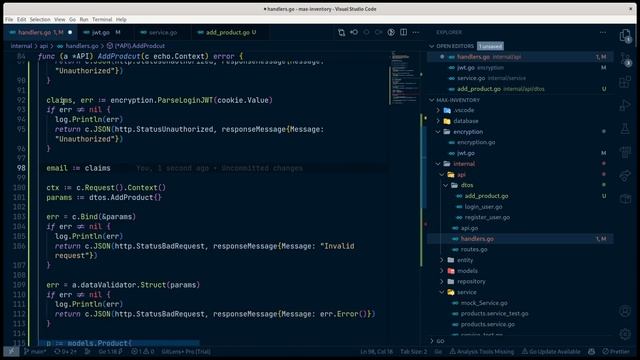640x360 pixels.
Task: Collapse the encryption folder
Action: [438, 131]
